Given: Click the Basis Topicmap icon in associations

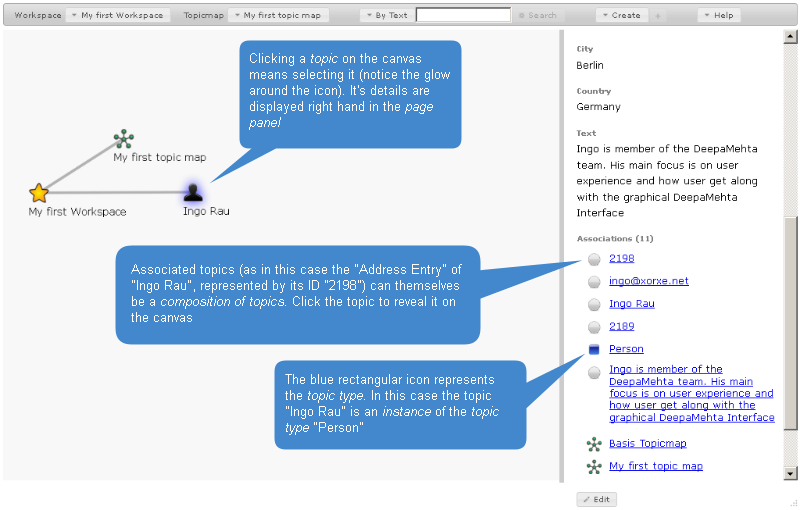Looking at the screenshot, I should [594, 444].
